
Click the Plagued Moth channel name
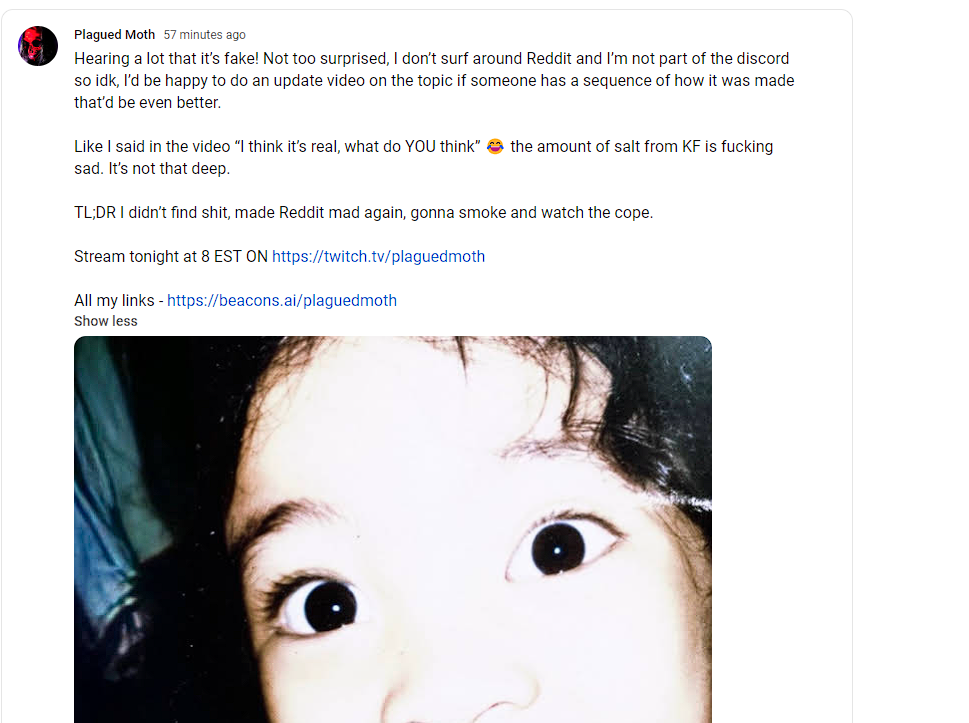point(114,35)
